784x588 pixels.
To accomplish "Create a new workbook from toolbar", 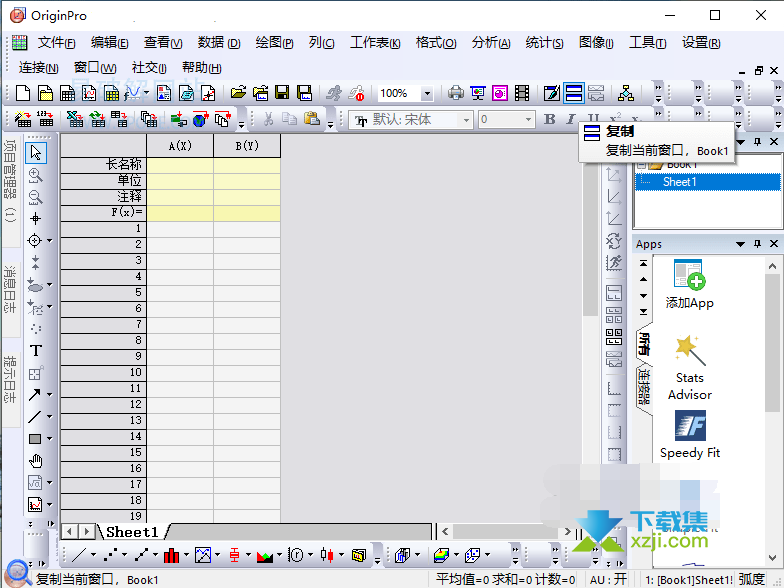I will [x=68, y=93].
